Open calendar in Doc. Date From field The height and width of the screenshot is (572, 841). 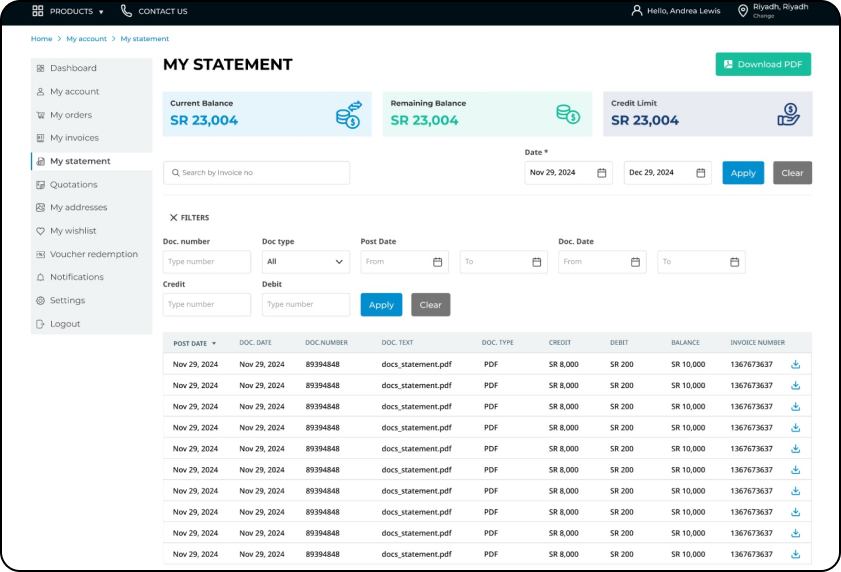(636, 262)
